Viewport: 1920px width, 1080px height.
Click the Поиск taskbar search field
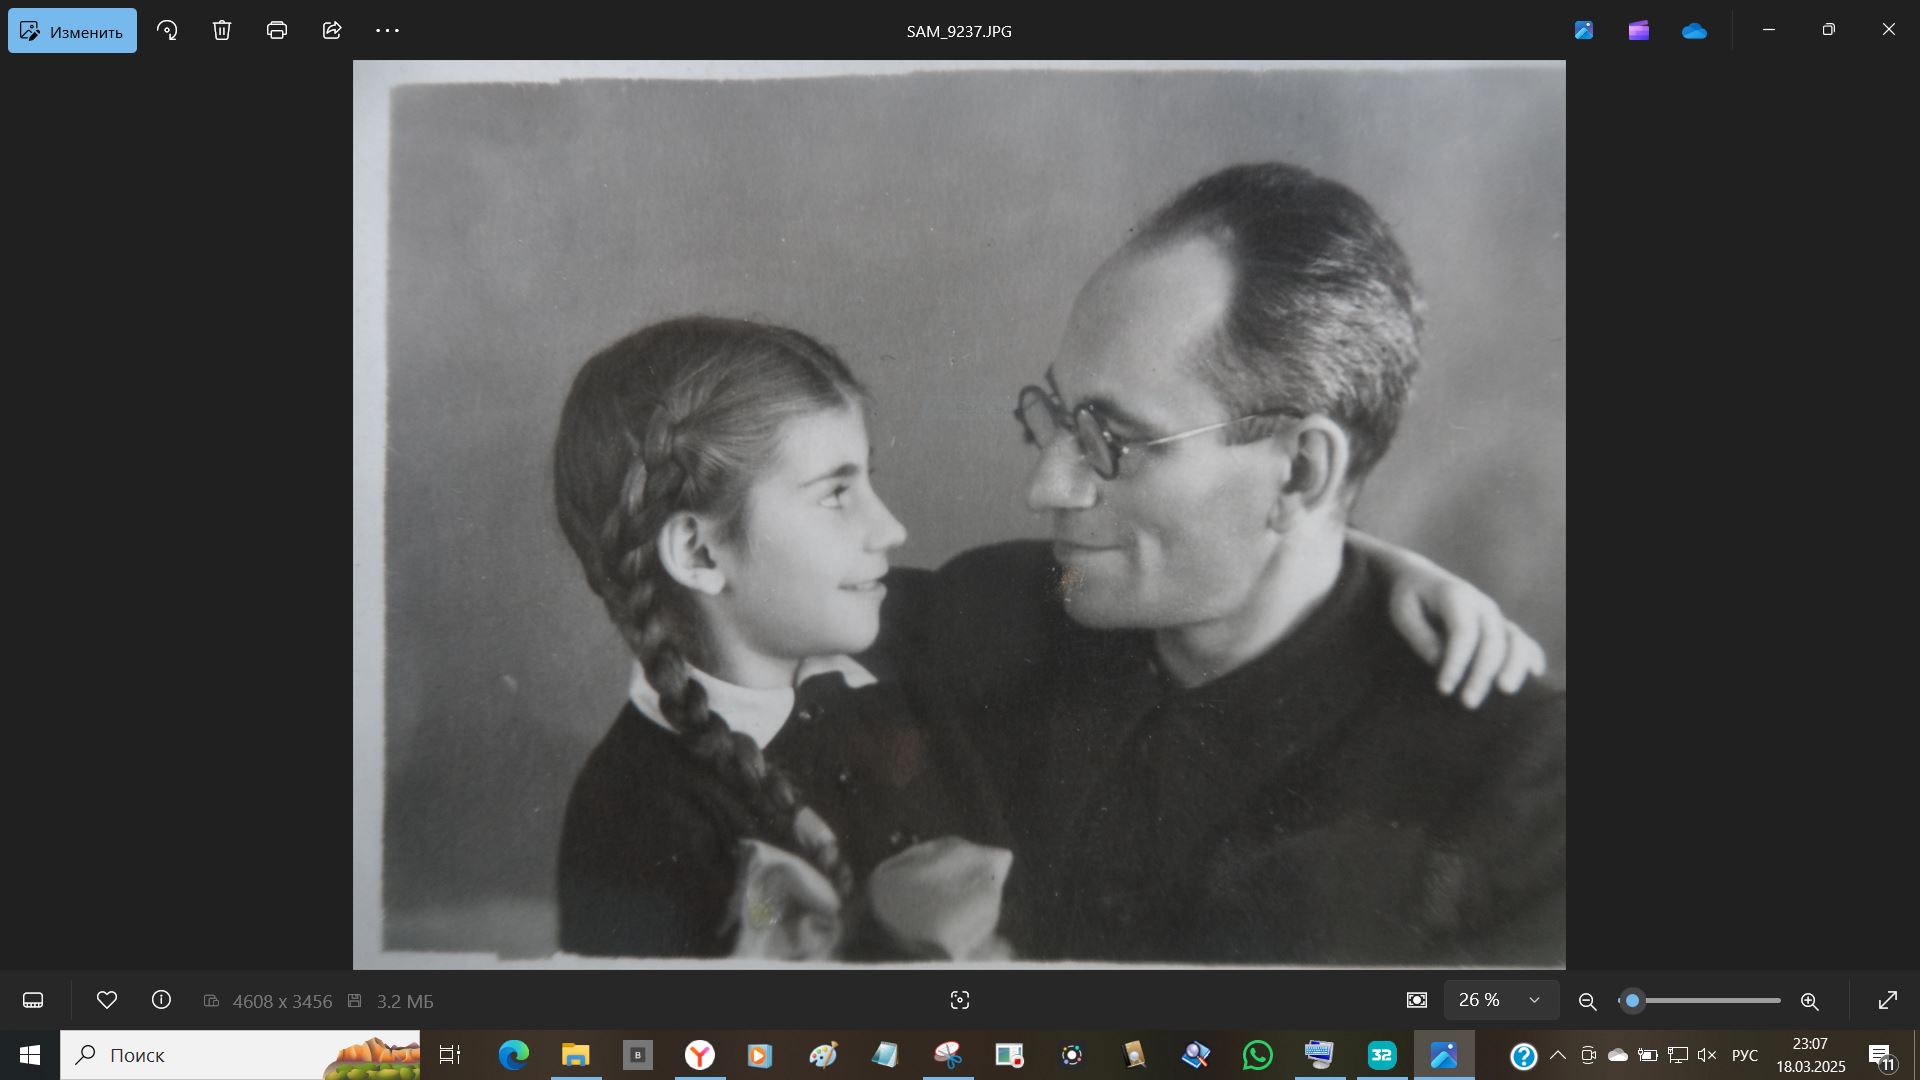[240, 1055]
